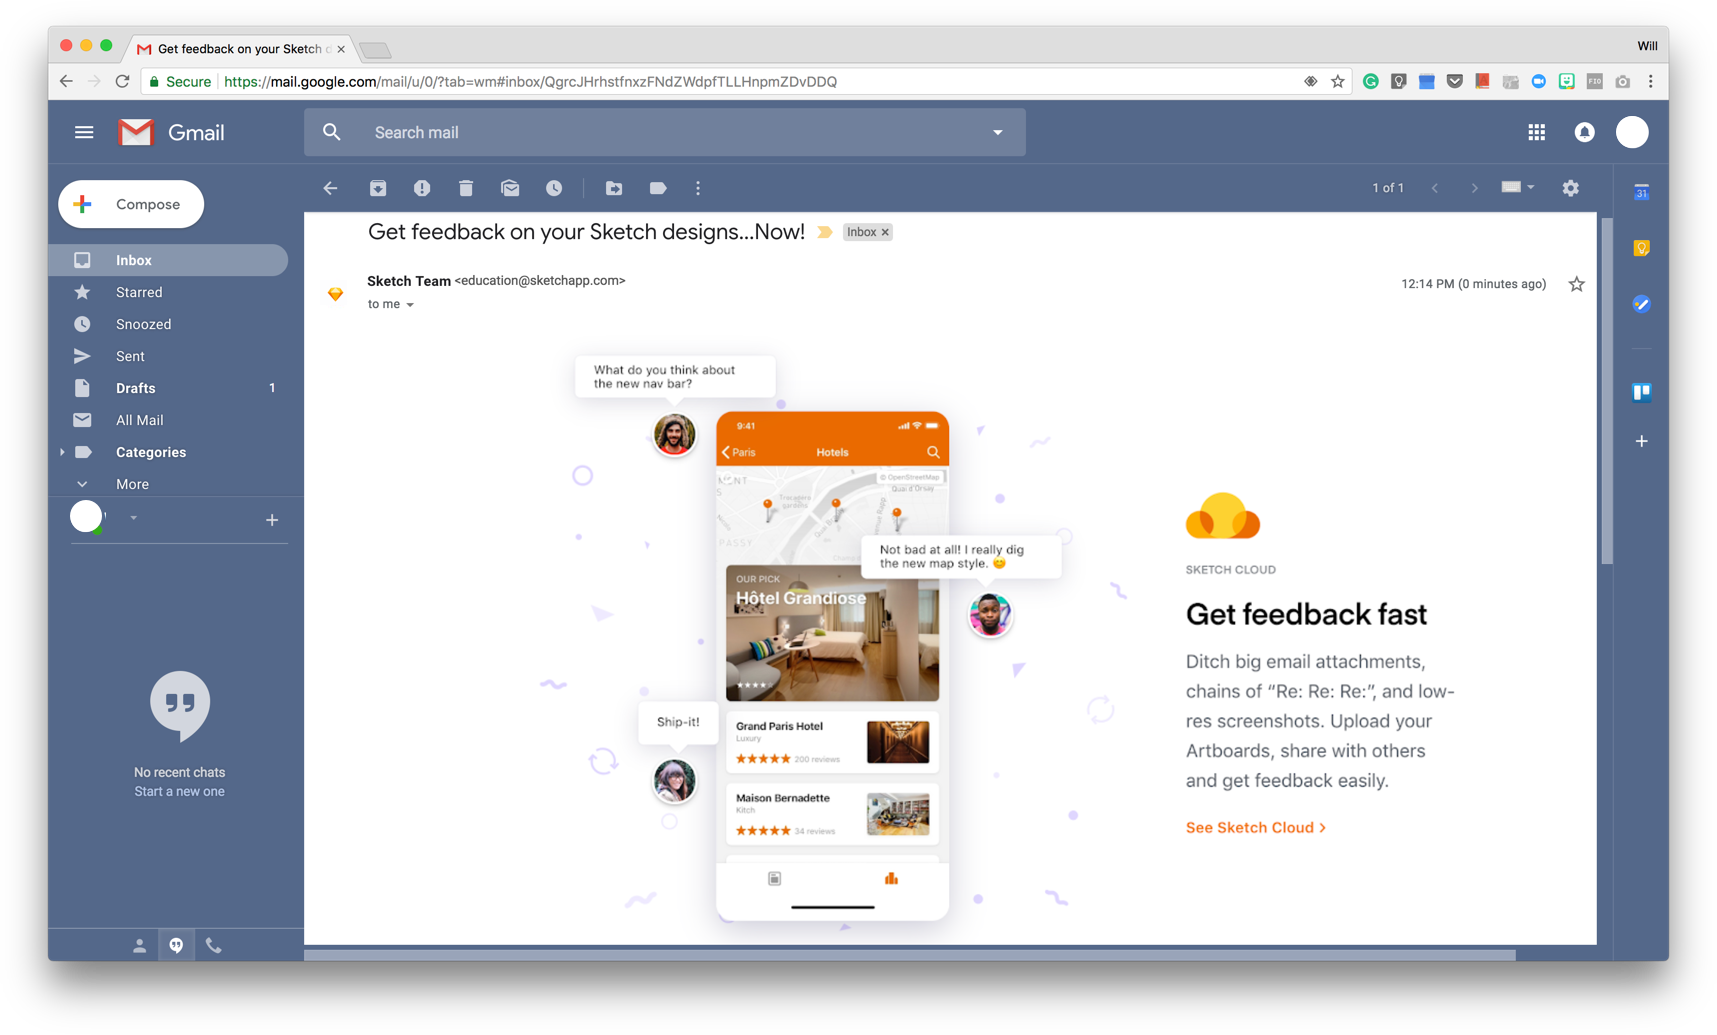This screenshot has width=1717, height=1035.
Task: Open Google Tasks side panel
Action: [1642, 304]
